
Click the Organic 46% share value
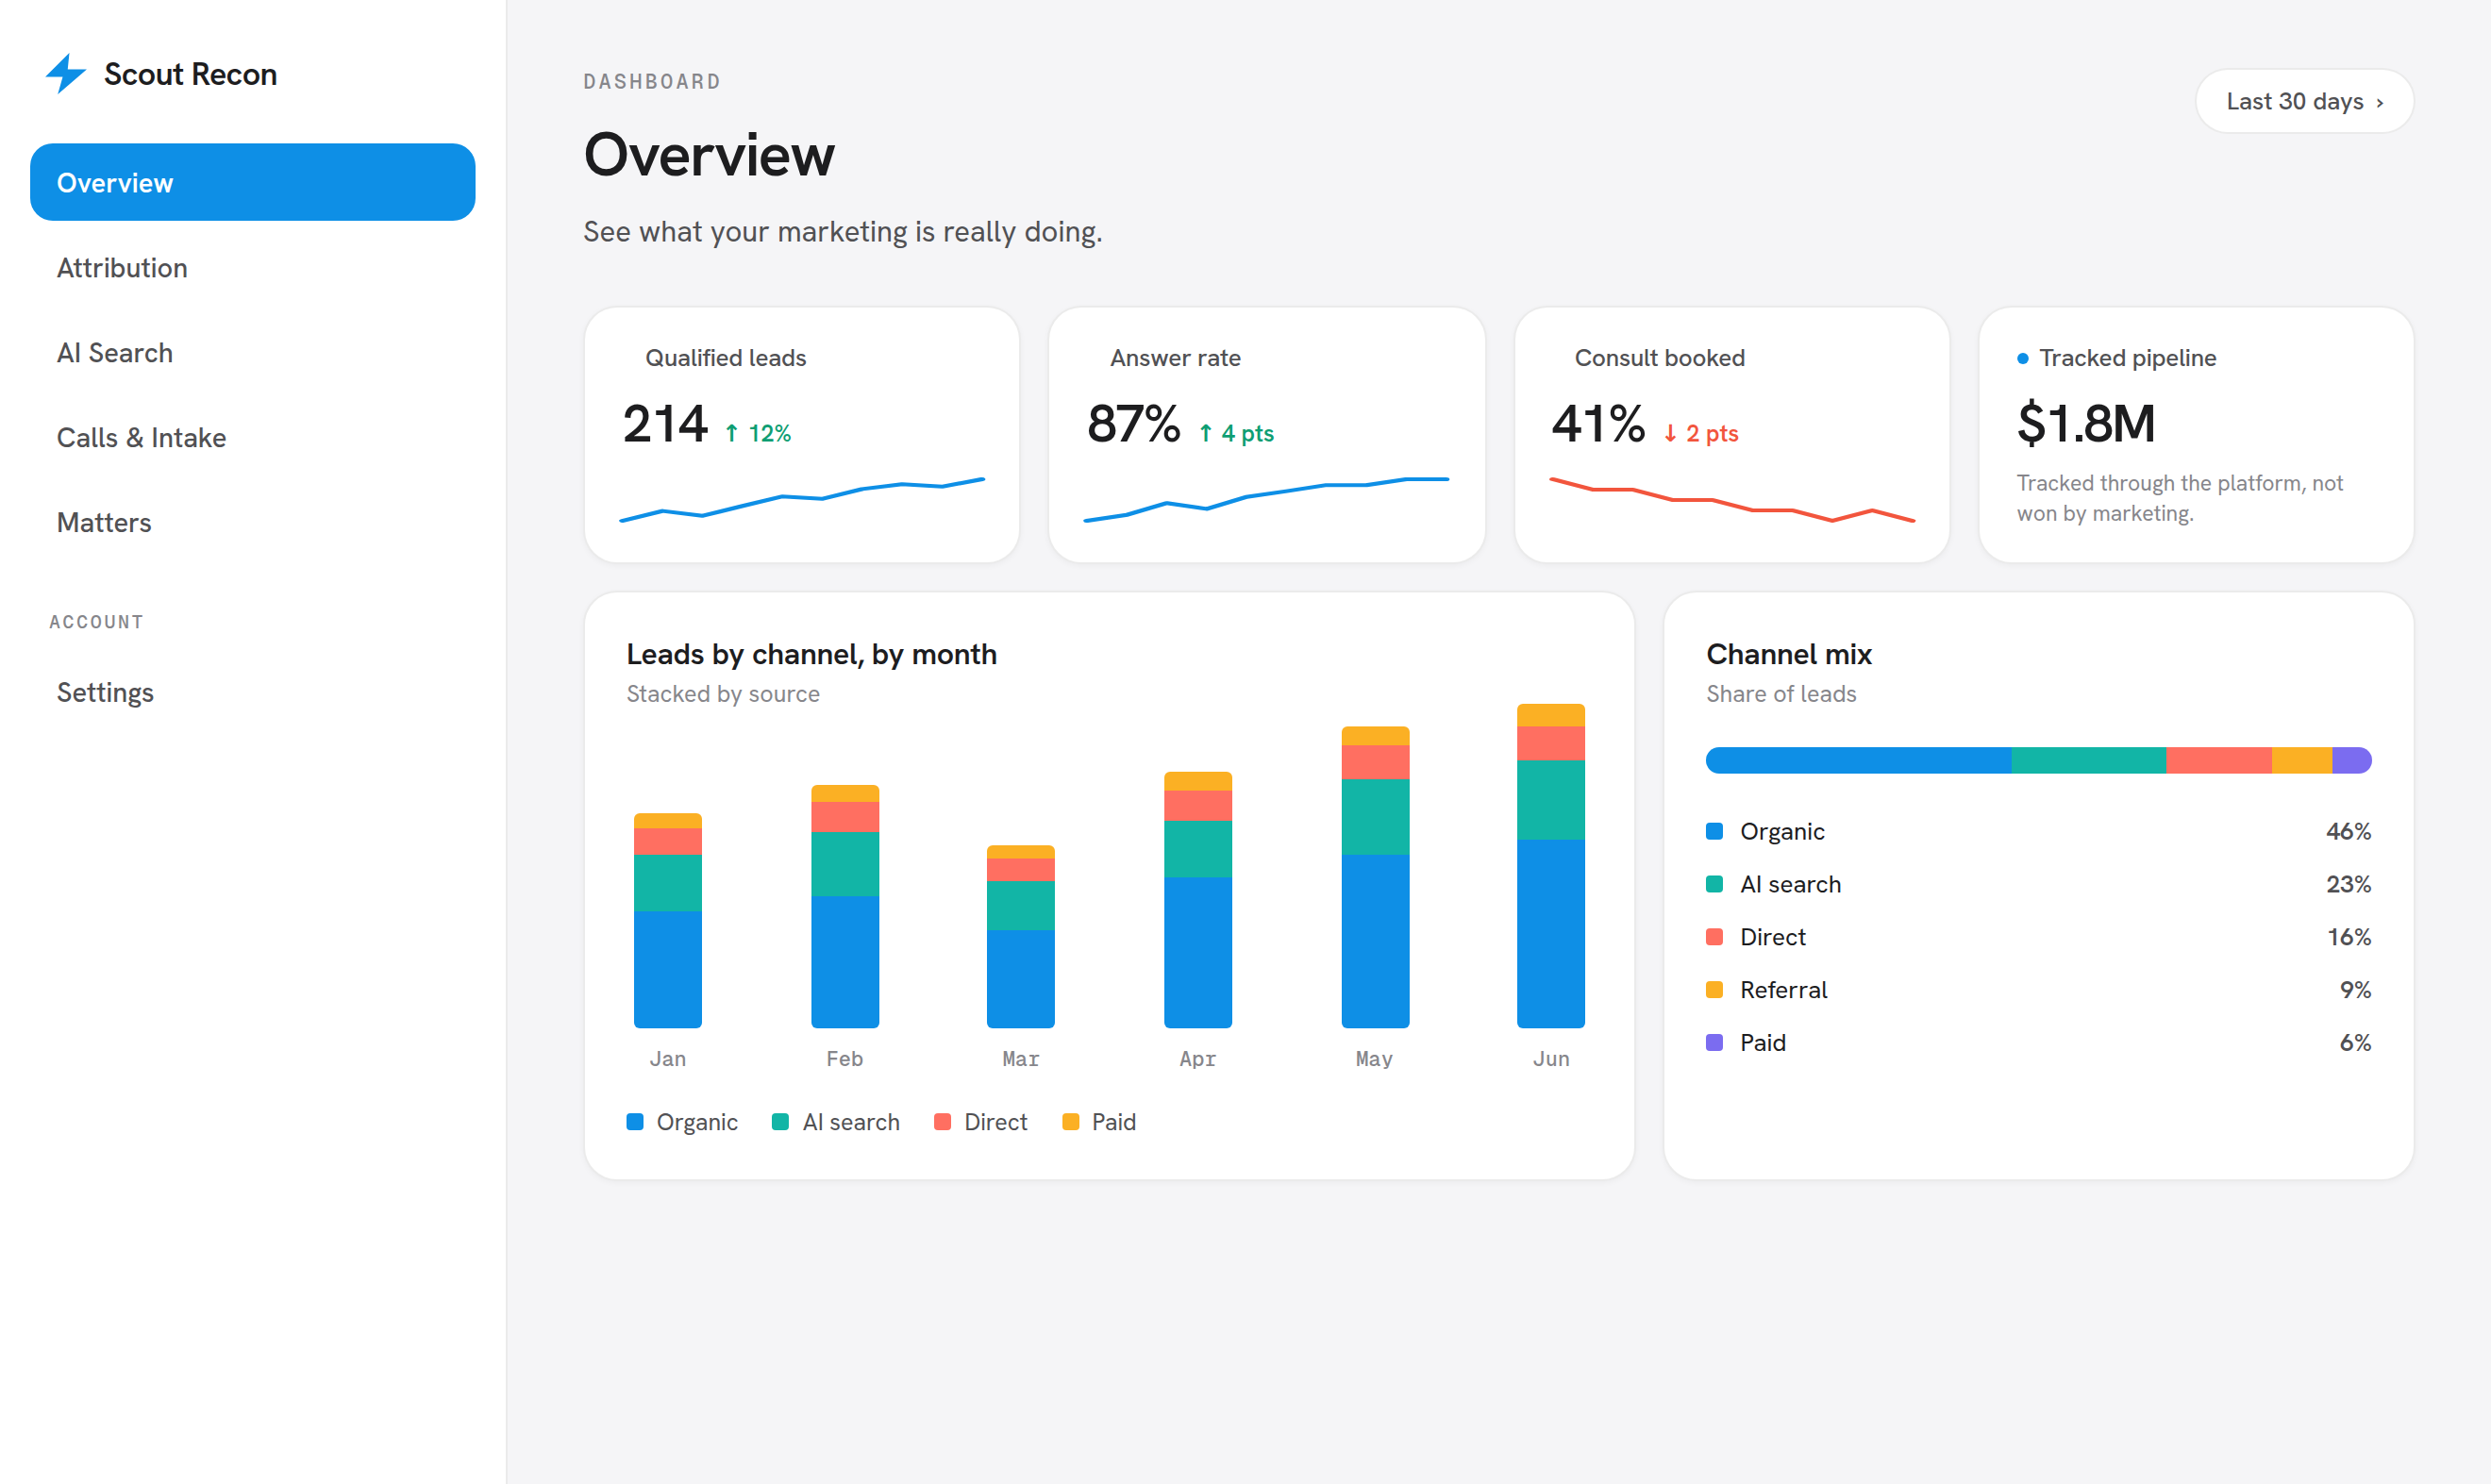pos(2348,831)
